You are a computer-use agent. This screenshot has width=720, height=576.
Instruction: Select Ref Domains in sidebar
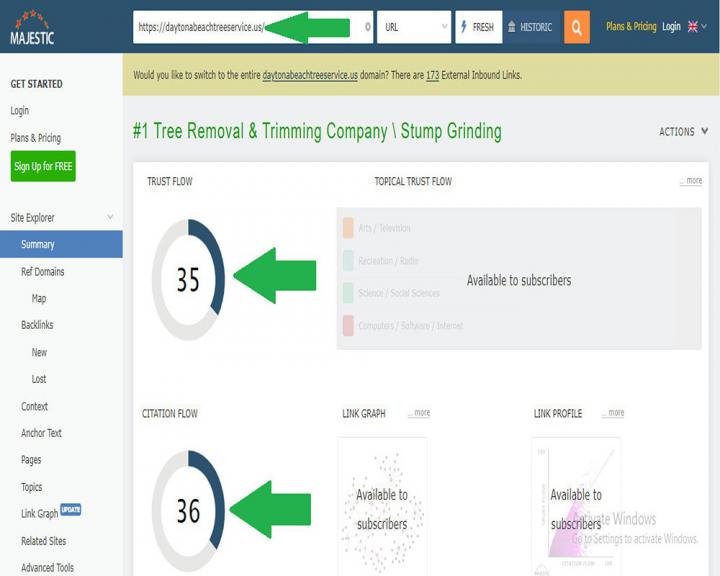point(42,271)
